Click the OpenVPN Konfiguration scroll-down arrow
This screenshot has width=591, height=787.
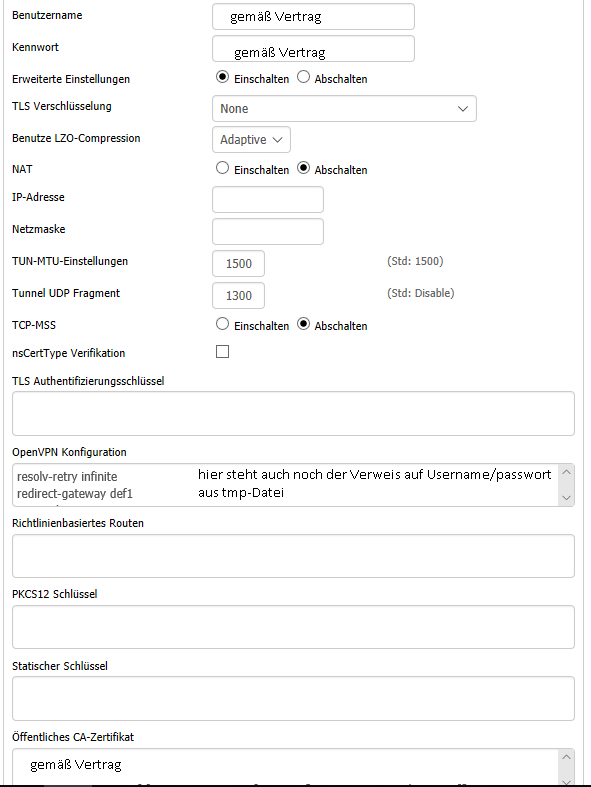click(566, 498)
